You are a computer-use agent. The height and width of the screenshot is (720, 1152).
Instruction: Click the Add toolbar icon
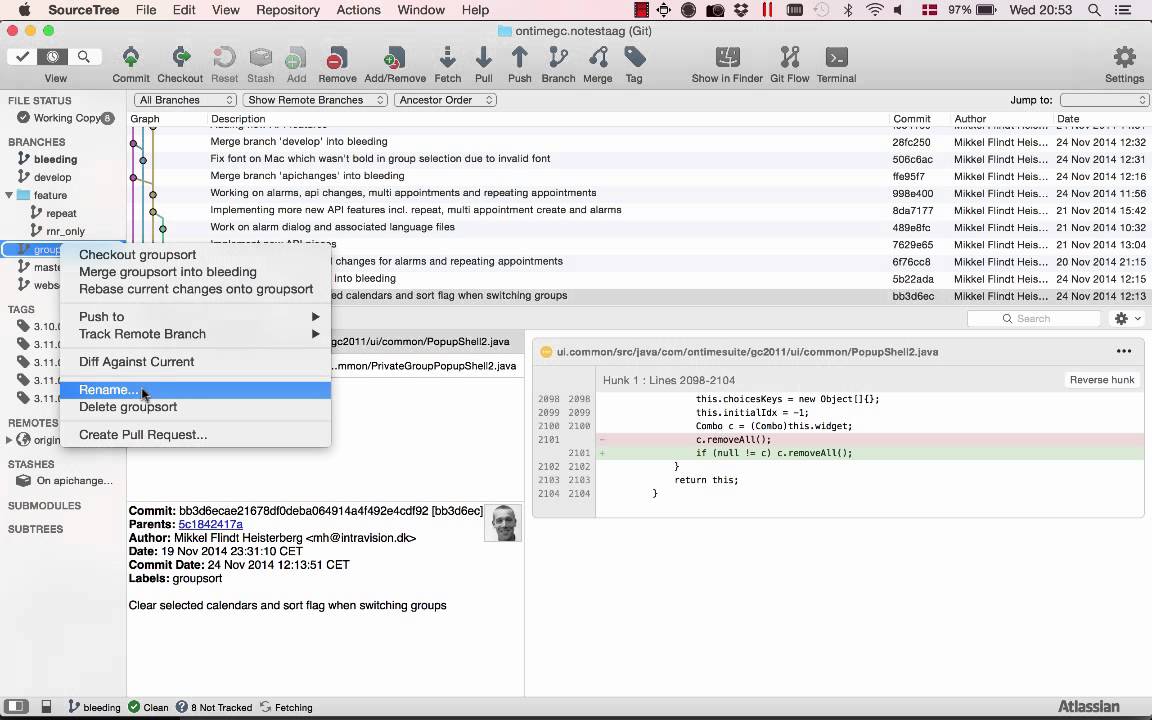(x=296, y=57)
